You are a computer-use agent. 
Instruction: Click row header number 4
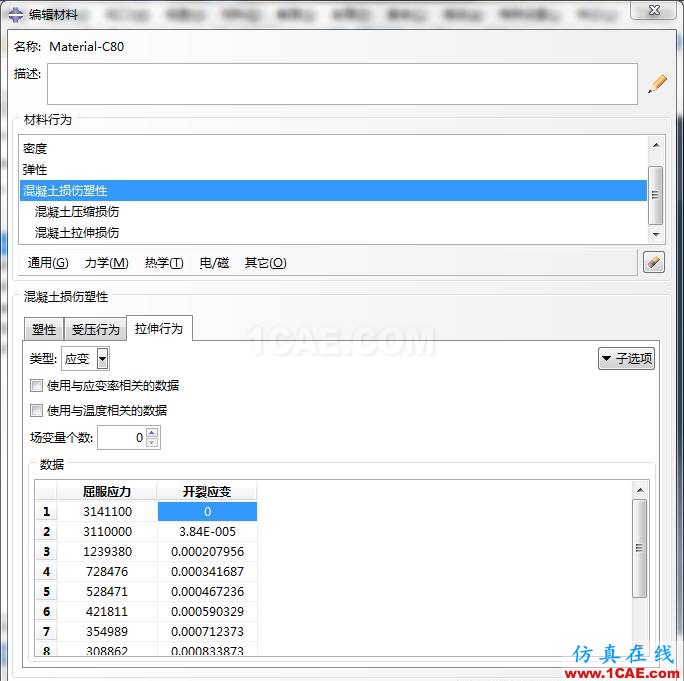point(46,571)
